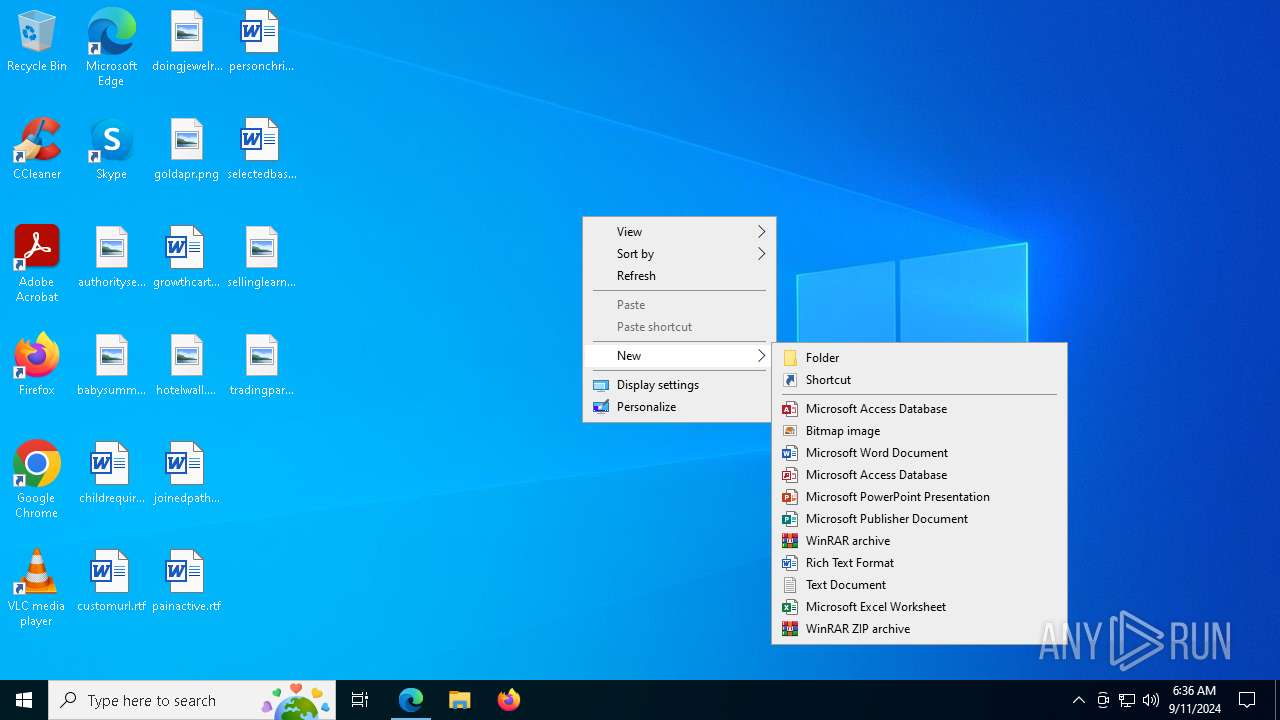The width and height of the screenshot is (1280, 720).
Task: Expand the New submenu entry
Action: pos(679,356)
